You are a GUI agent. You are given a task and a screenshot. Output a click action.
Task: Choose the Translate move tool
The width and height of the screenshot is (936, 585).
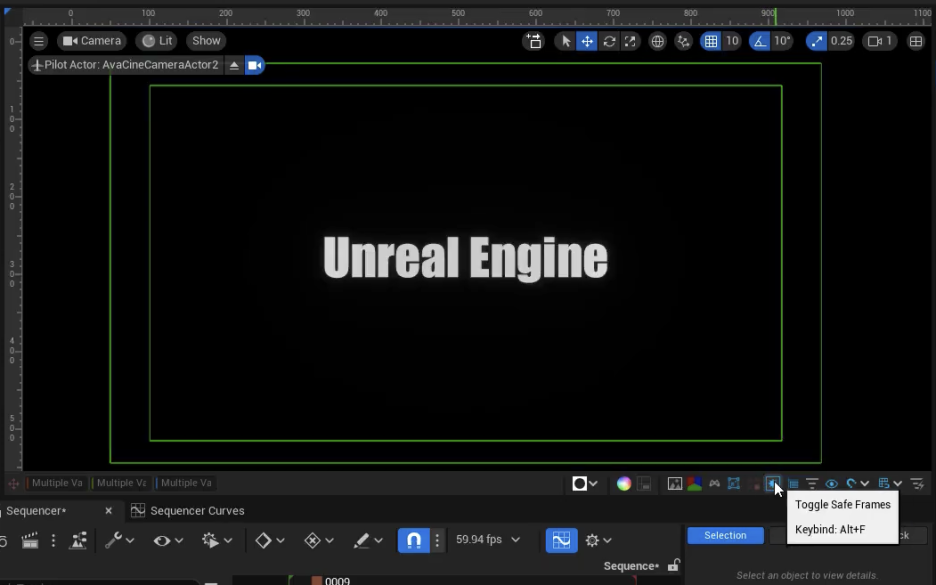[587, 41]
